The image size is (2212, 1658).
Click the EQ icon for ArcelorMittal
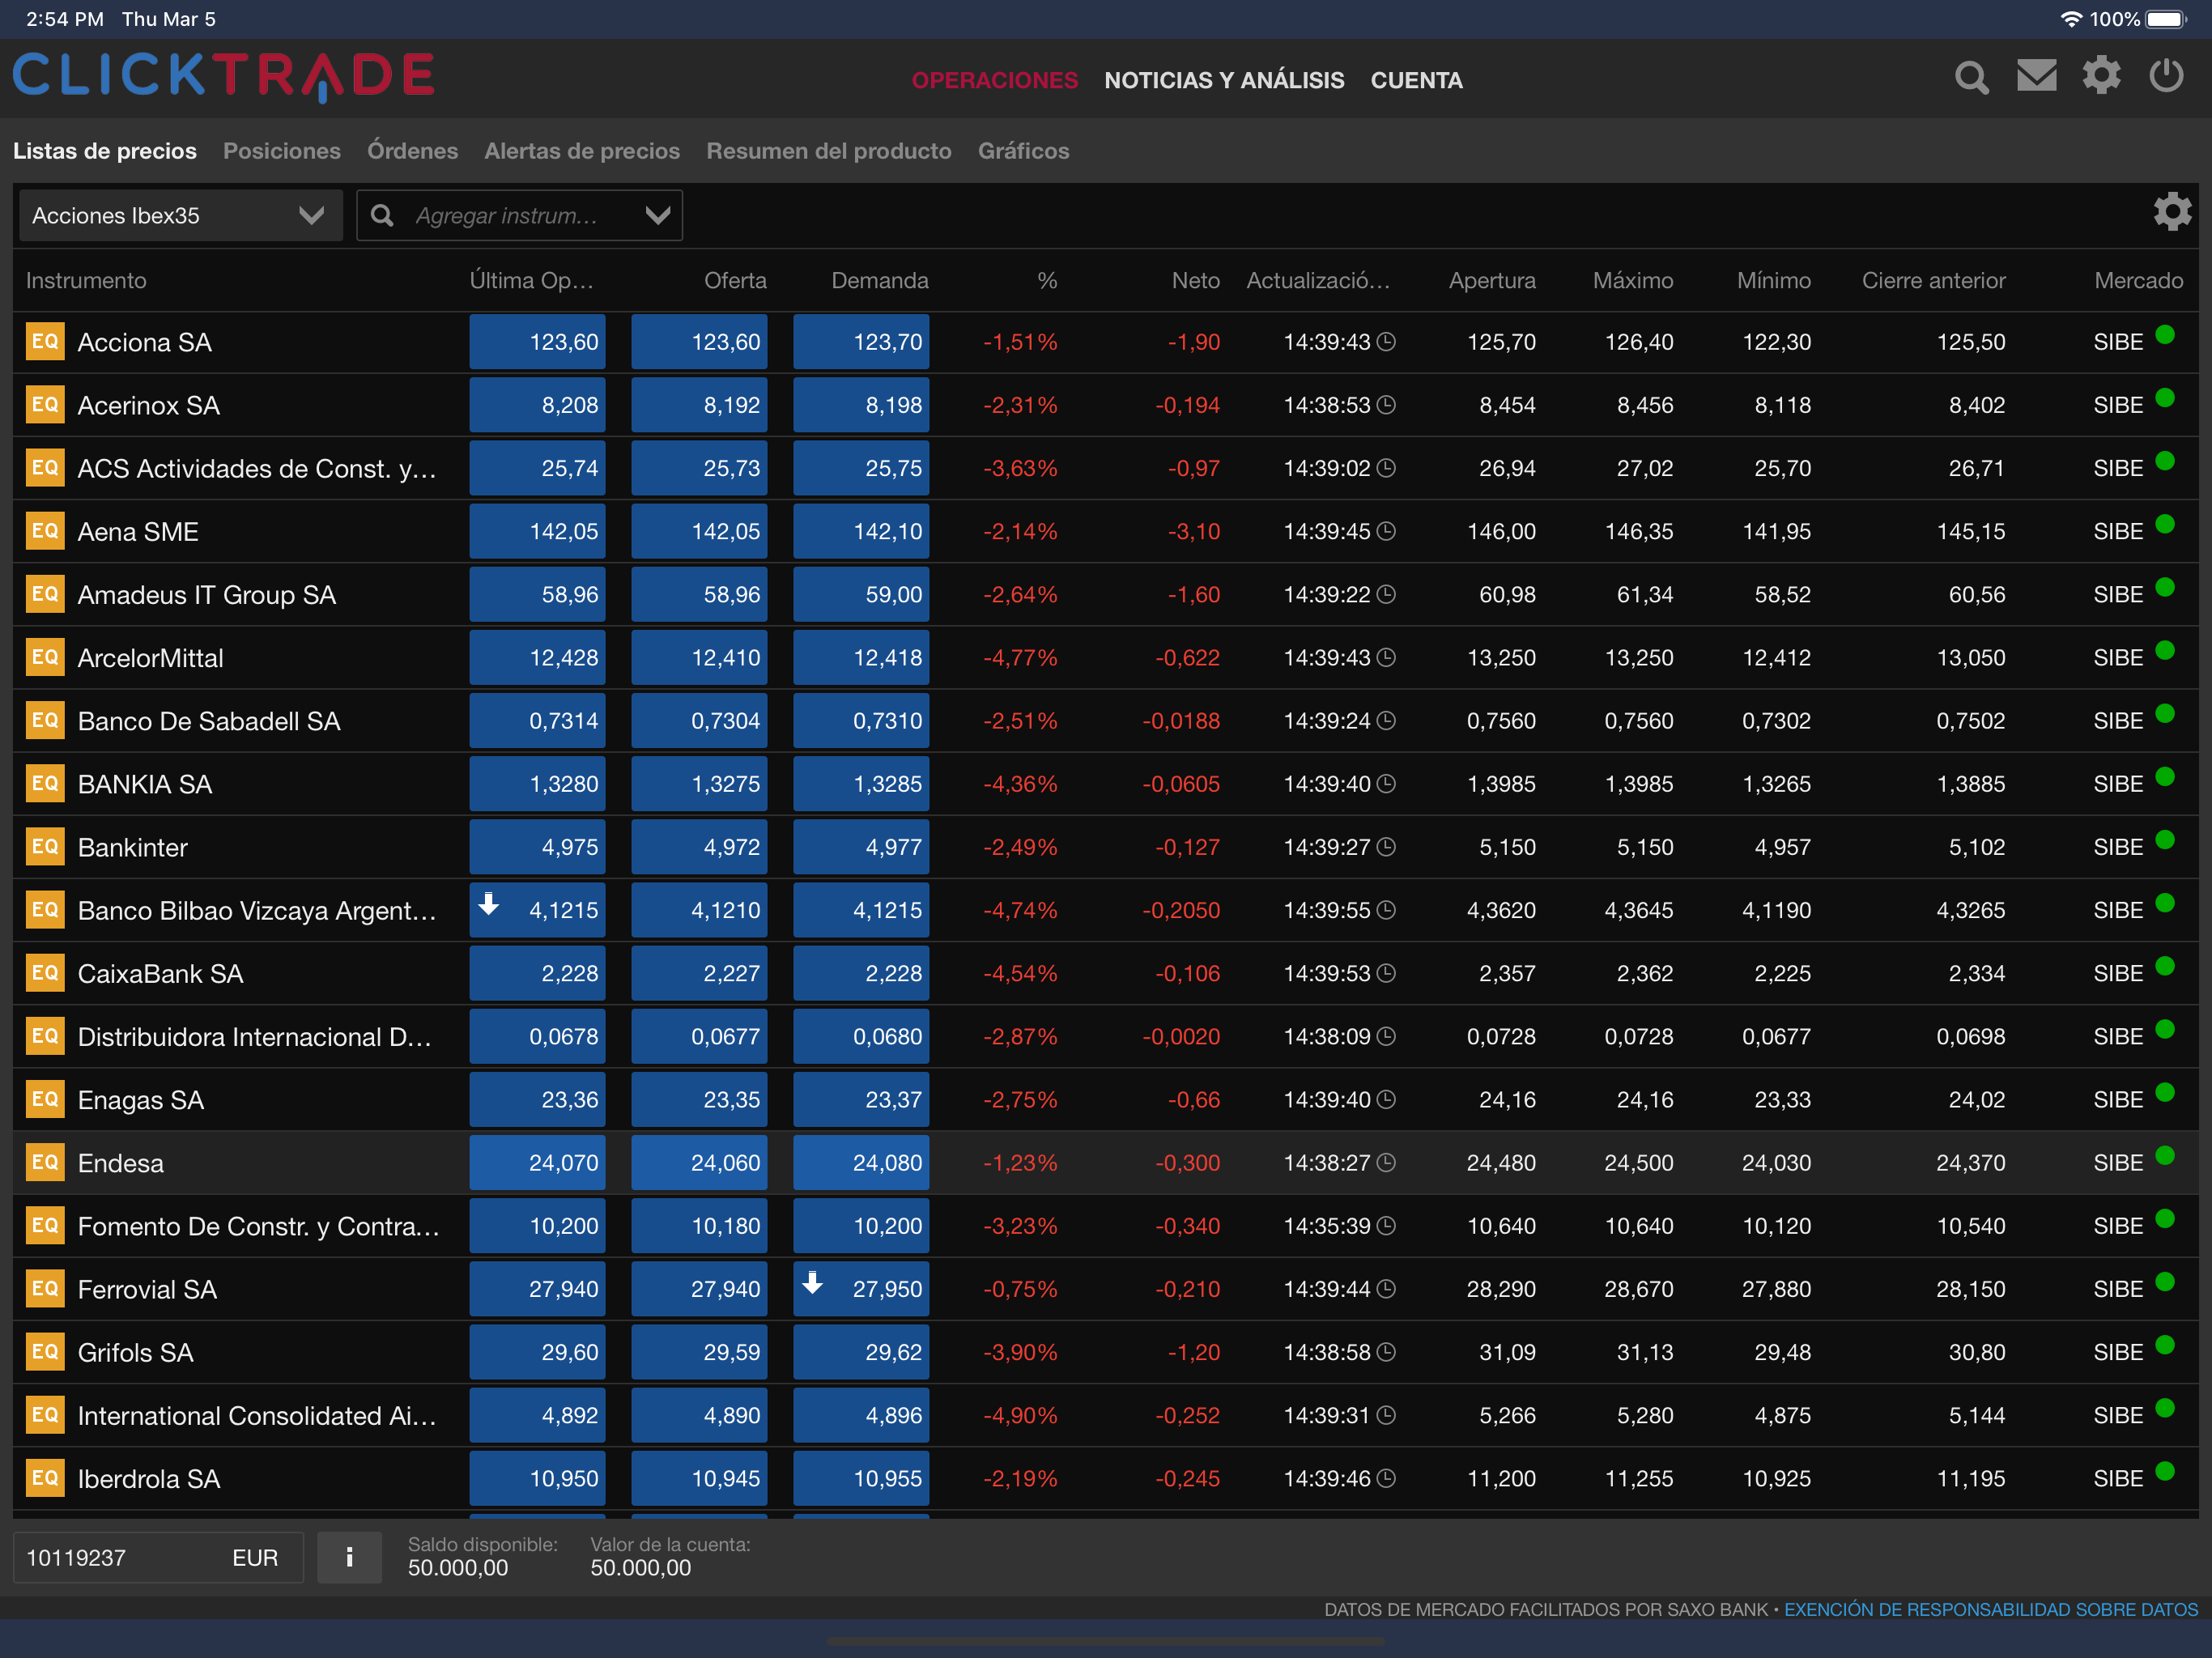click(45, 657)
